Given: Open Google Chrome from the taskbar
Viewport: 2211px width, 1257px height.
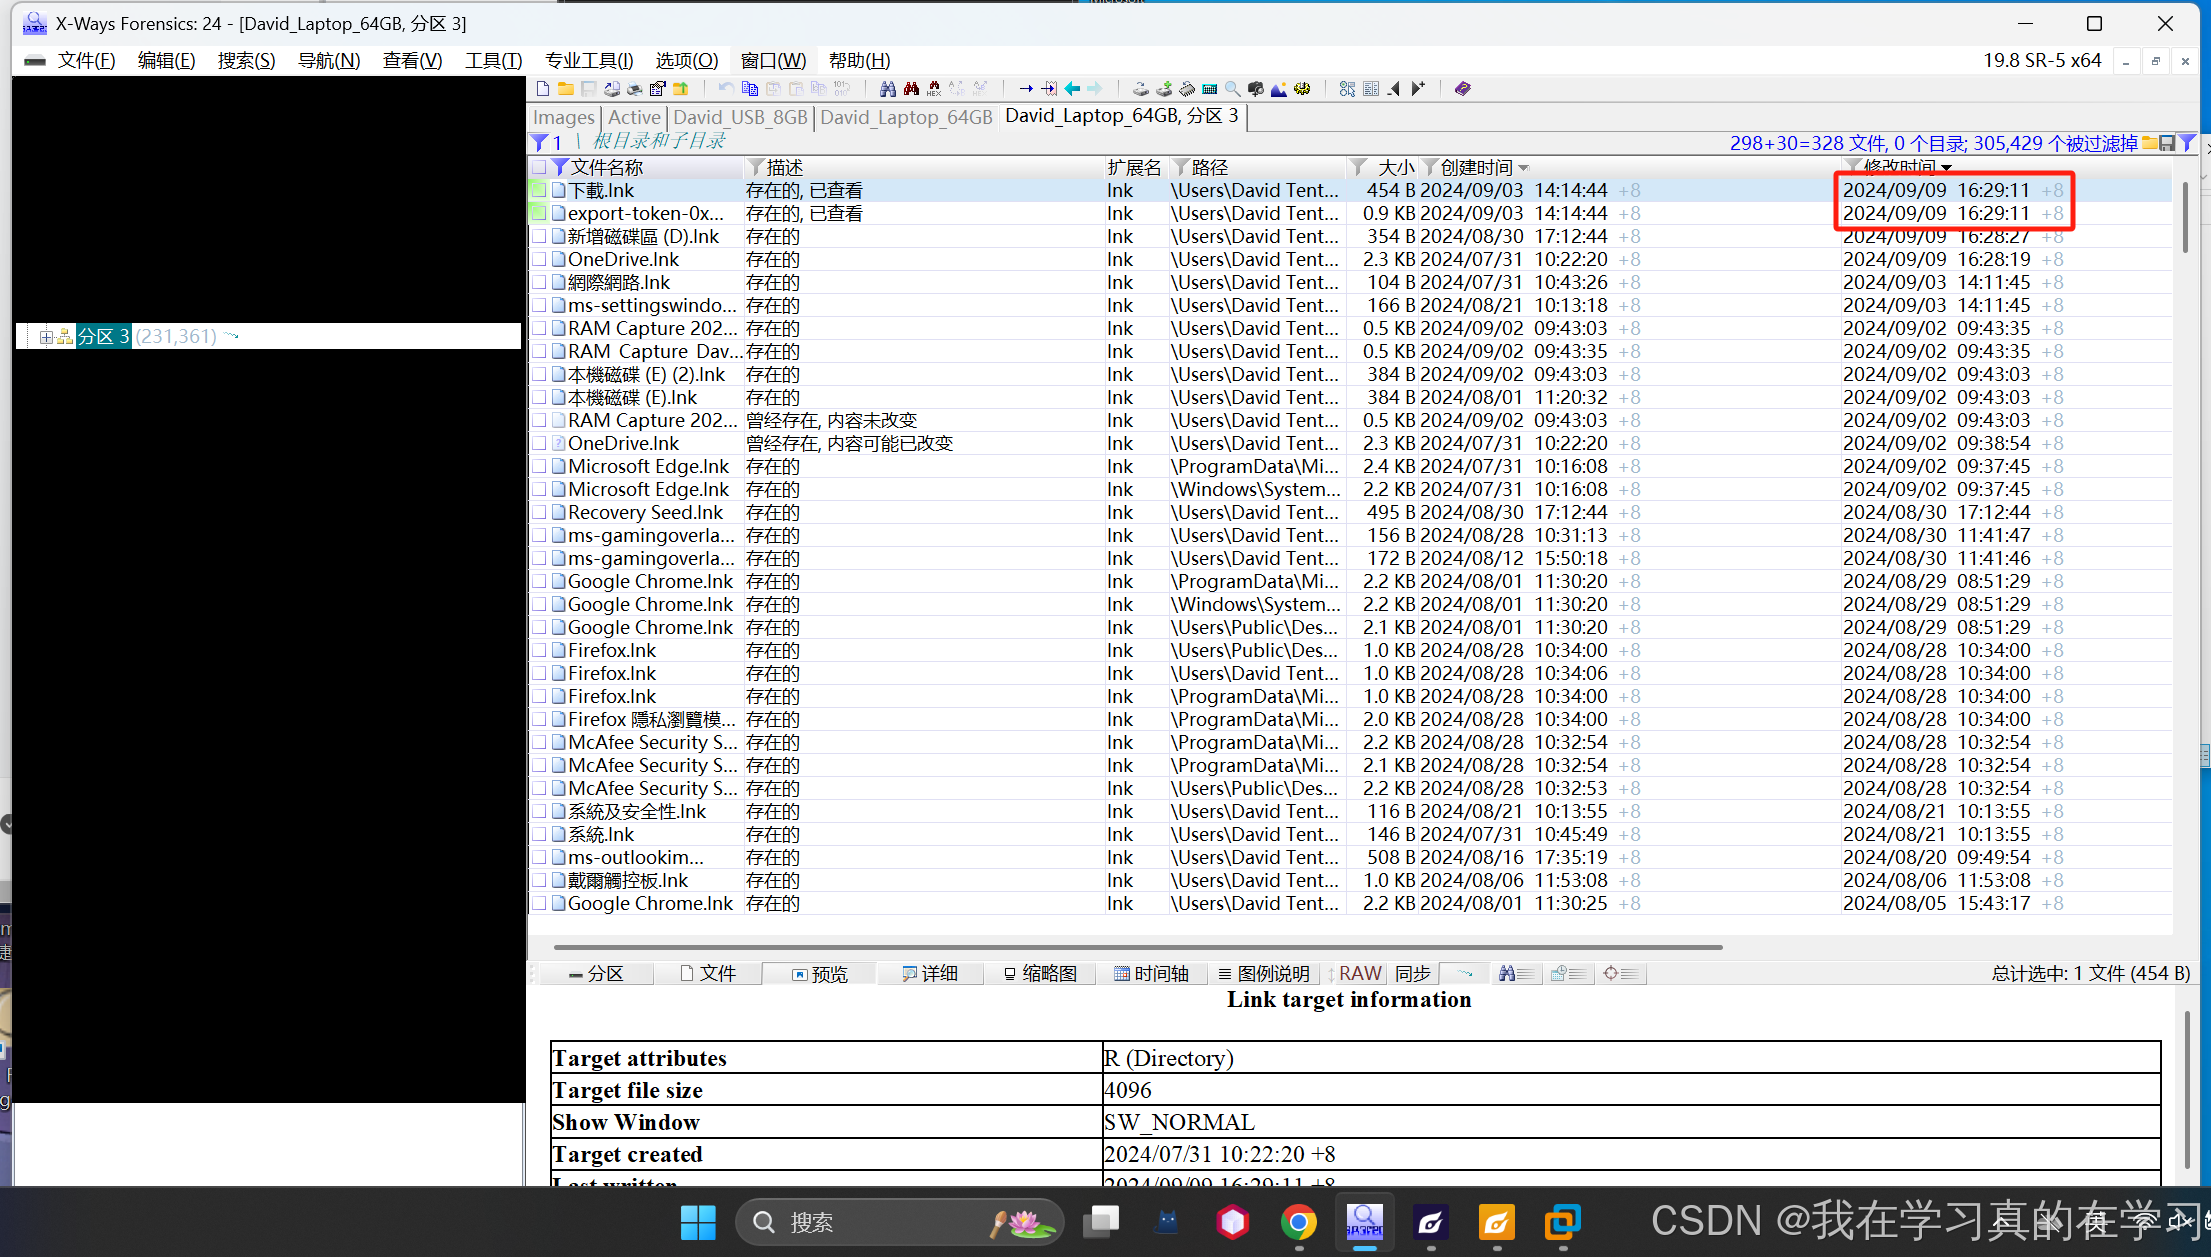Looking at the screenshot, I should 1298,1222.
